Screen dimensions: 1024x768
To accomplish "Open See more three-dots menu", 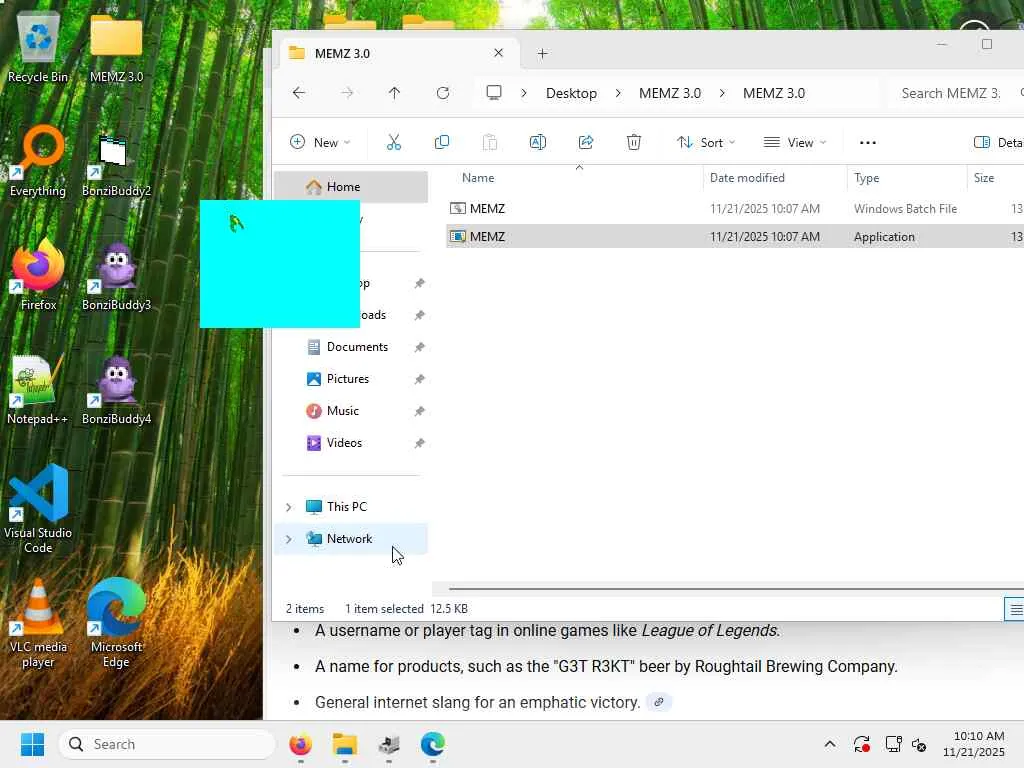I will pos(868,142).
